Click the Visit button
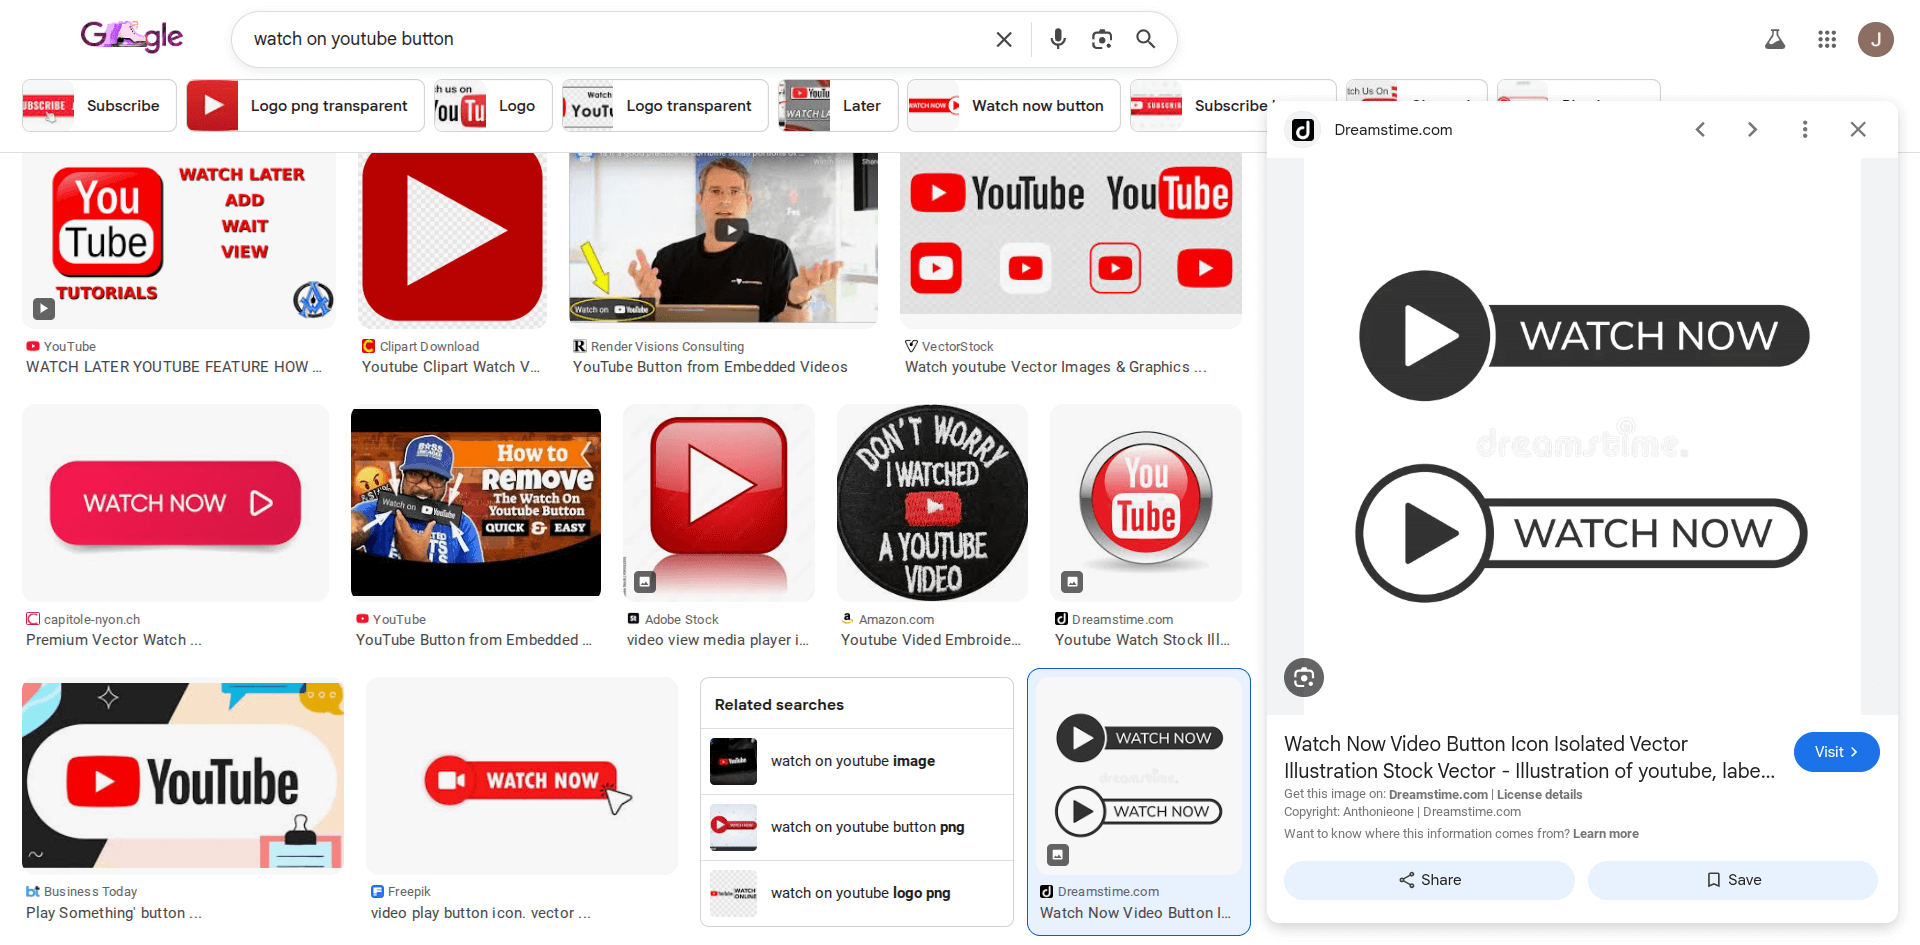Viewport: 1920px width, 945px height. point(1835,752)
